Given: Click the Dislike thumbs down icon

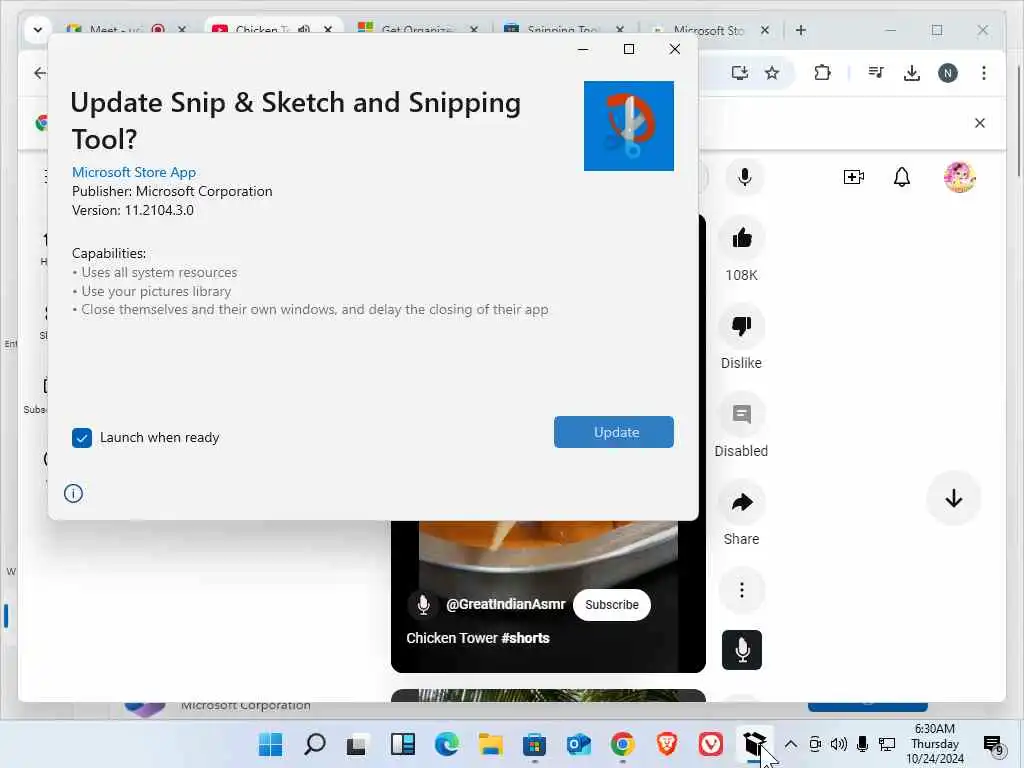Looking at the screenshot, I should click(741, 326).
